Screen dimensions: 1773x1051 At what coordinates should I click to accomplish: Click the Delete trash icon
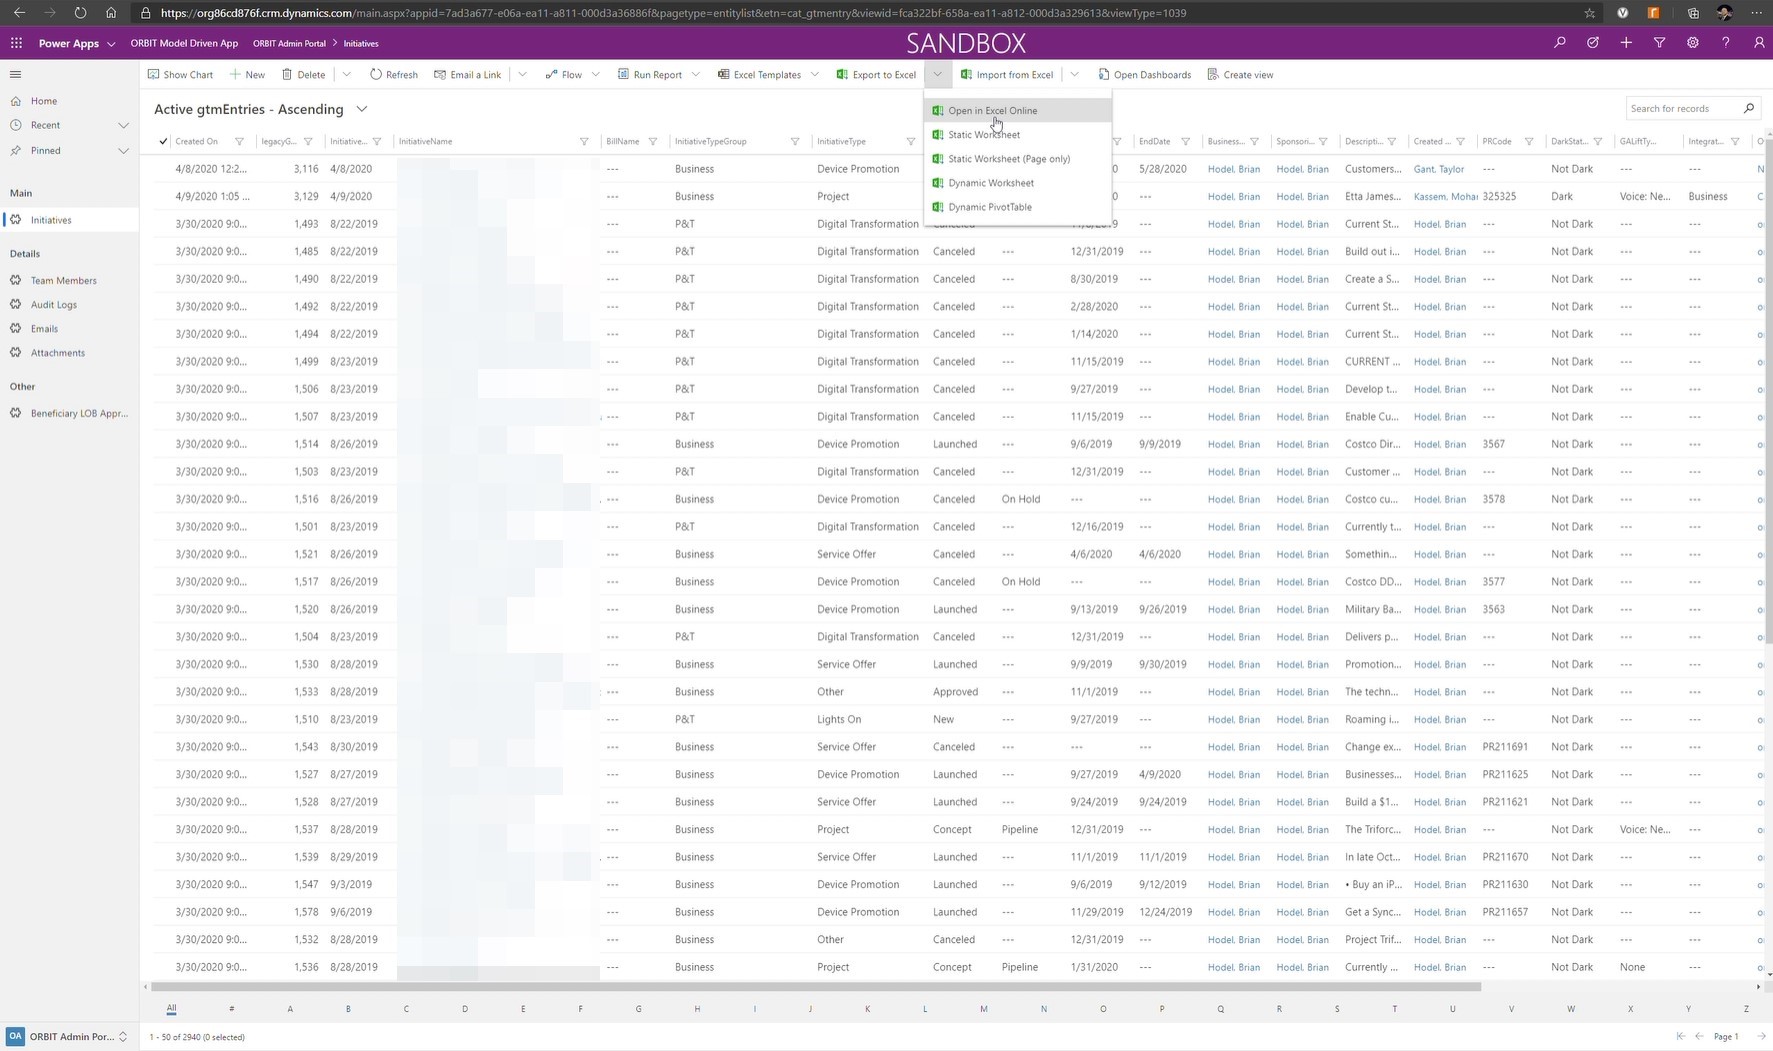tap(287, 75)
